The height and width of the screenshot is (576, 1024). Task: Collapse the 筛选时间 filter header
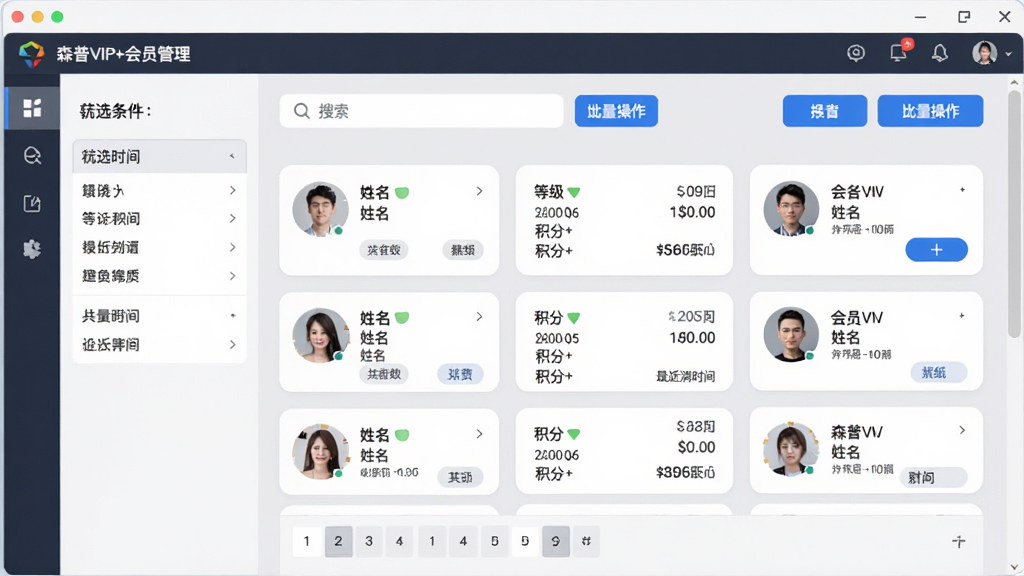pos(159,157)
